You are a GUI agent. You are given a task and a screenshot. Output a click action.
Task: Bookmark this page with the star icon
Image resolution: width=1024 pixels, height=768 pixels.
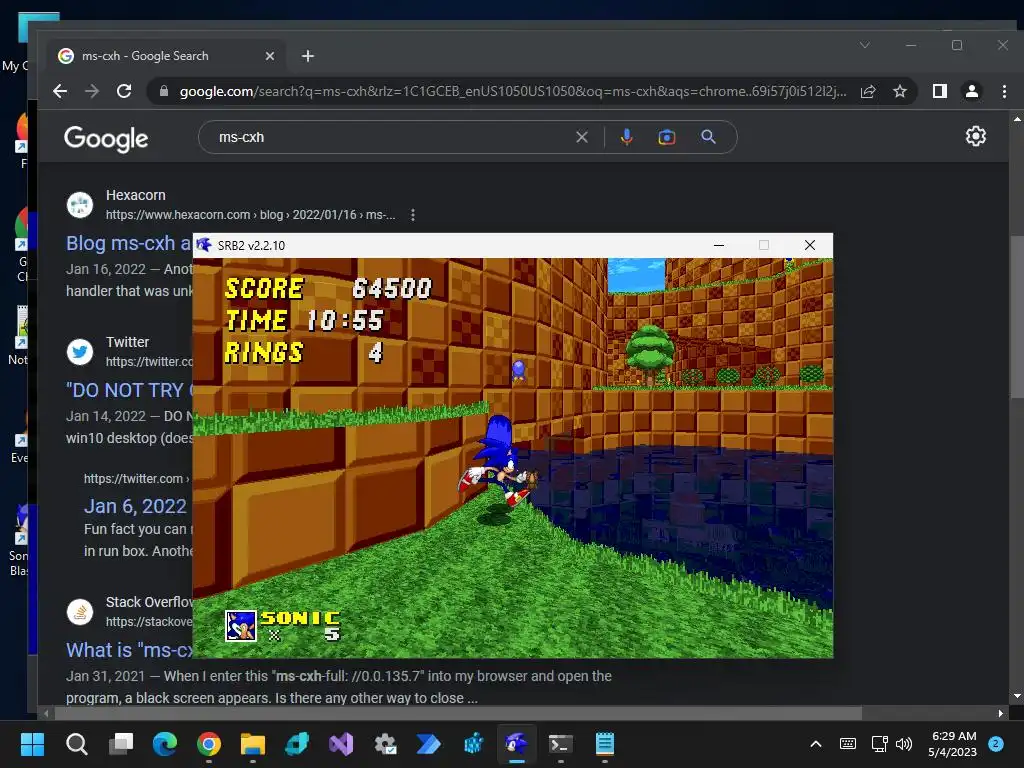[x=900, y=91]
